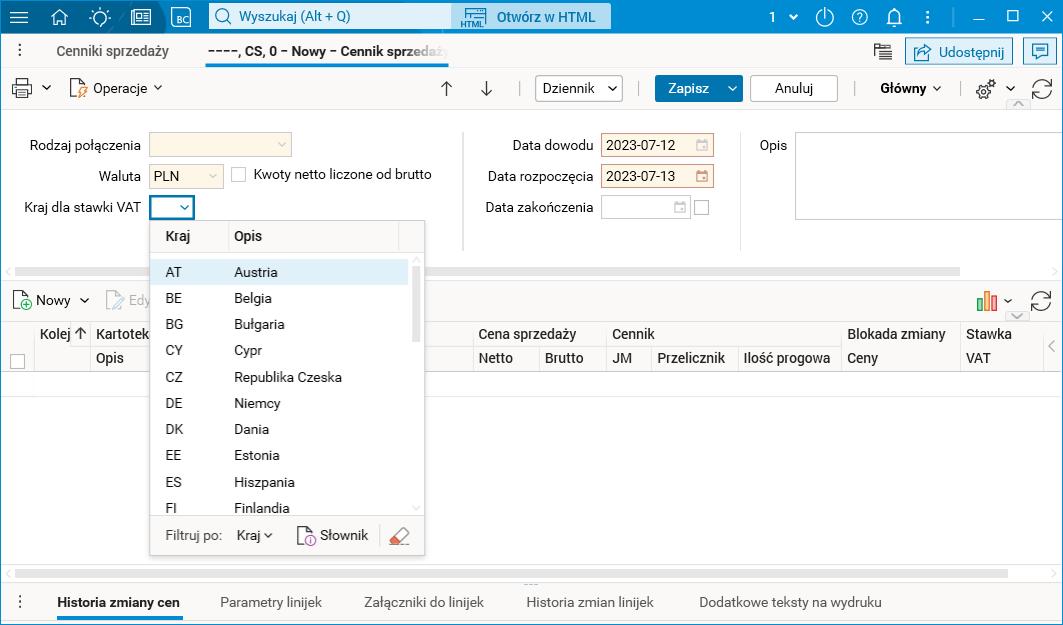
Task: Open the notifications bell
Action: (894, 17)
